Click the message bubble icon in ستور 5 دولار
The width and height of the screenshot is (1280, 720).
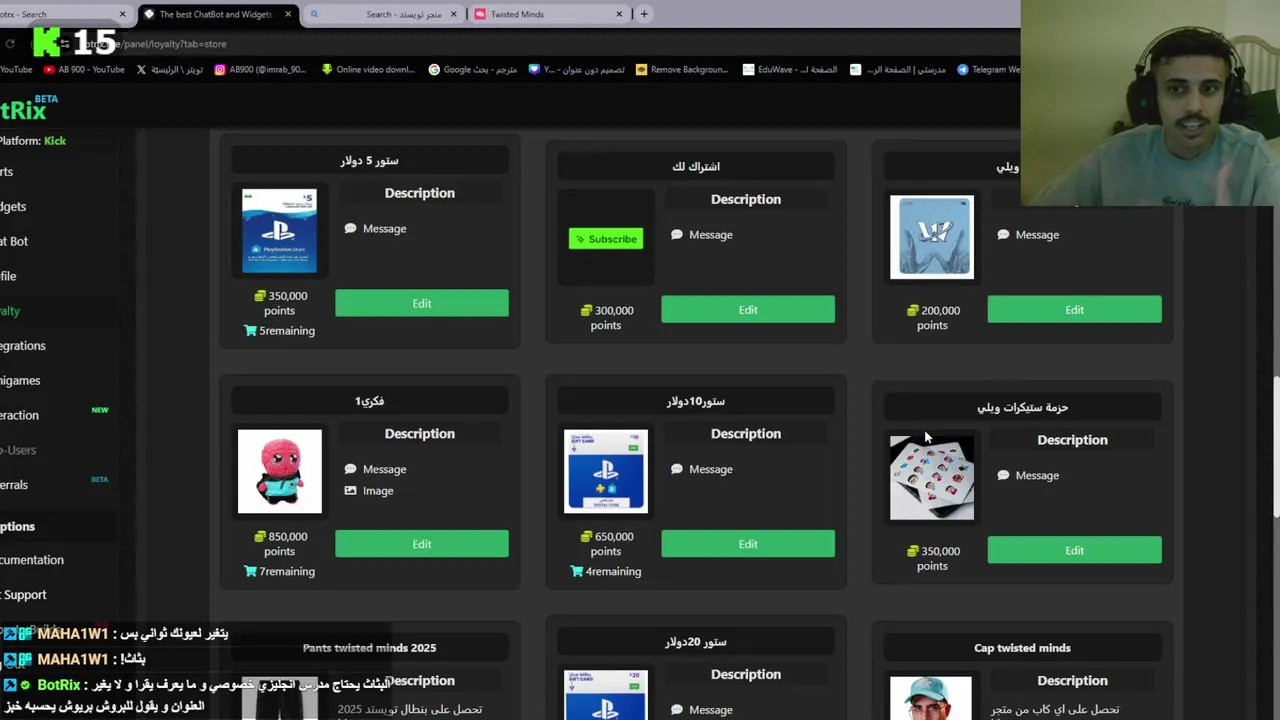point(350,229)
